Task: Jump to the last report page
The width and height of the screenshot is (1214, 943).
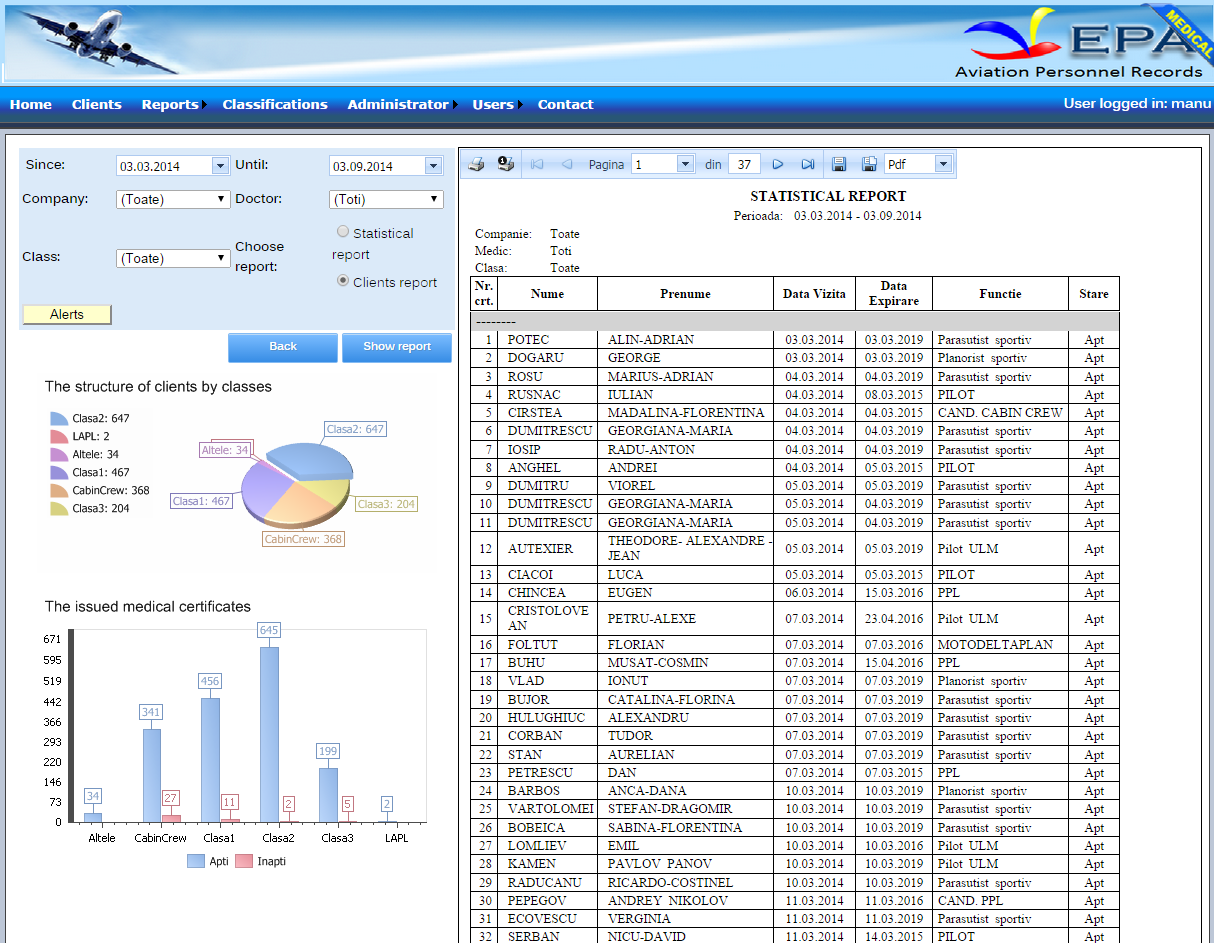Action: pyautogui.click(x=807, y=164)
